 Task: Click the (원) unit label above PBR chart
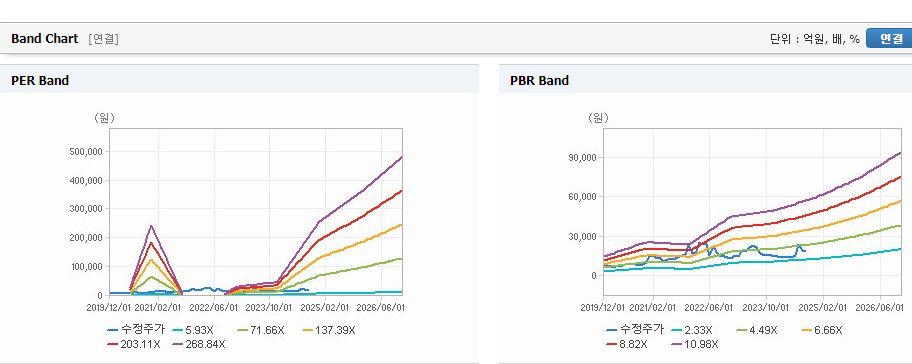point(598,118)
